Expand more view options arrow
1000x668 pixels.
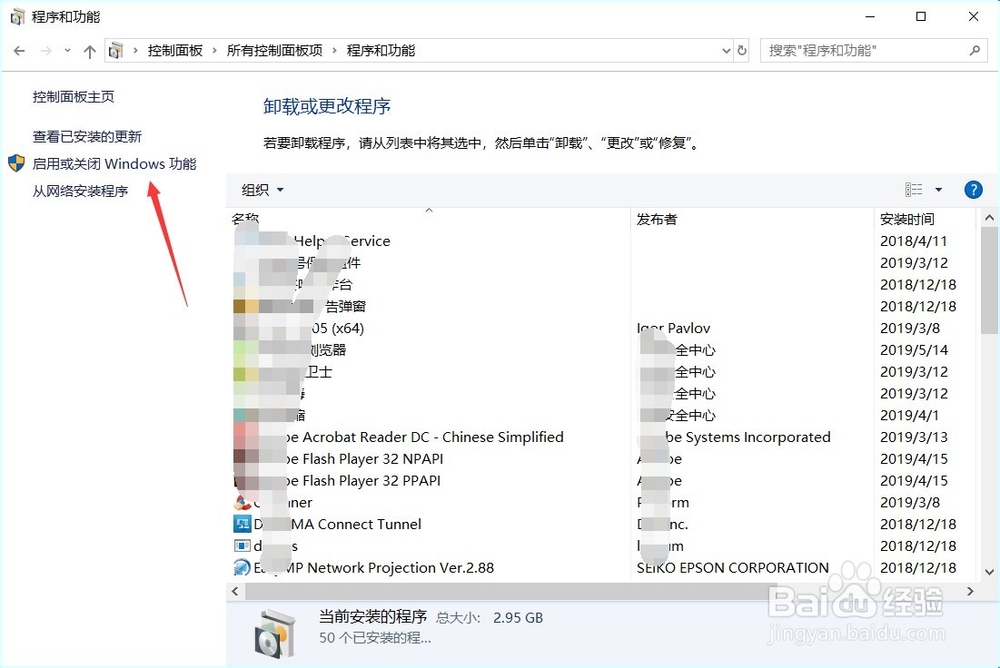938,189
